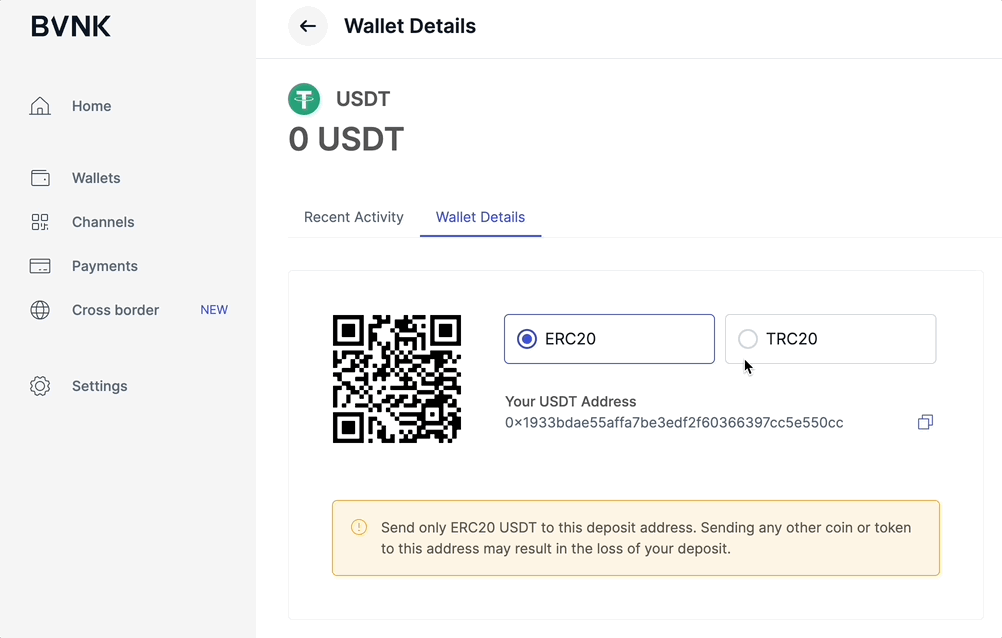1002x638 pixels.
Task: Click the Wallets wallet icon
Action: coord(40,178)
